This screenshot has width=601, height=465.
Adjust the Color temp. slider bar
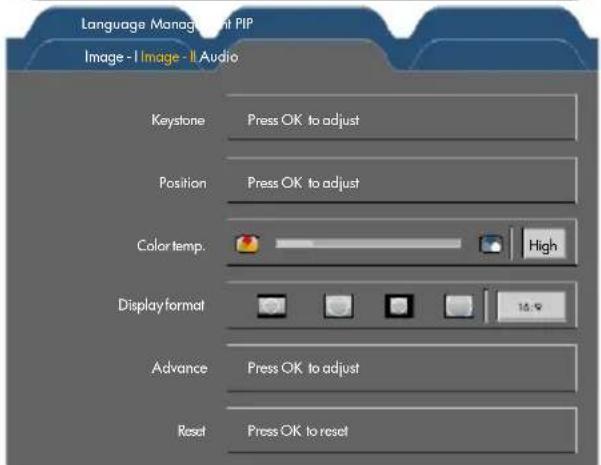[368, 244]
